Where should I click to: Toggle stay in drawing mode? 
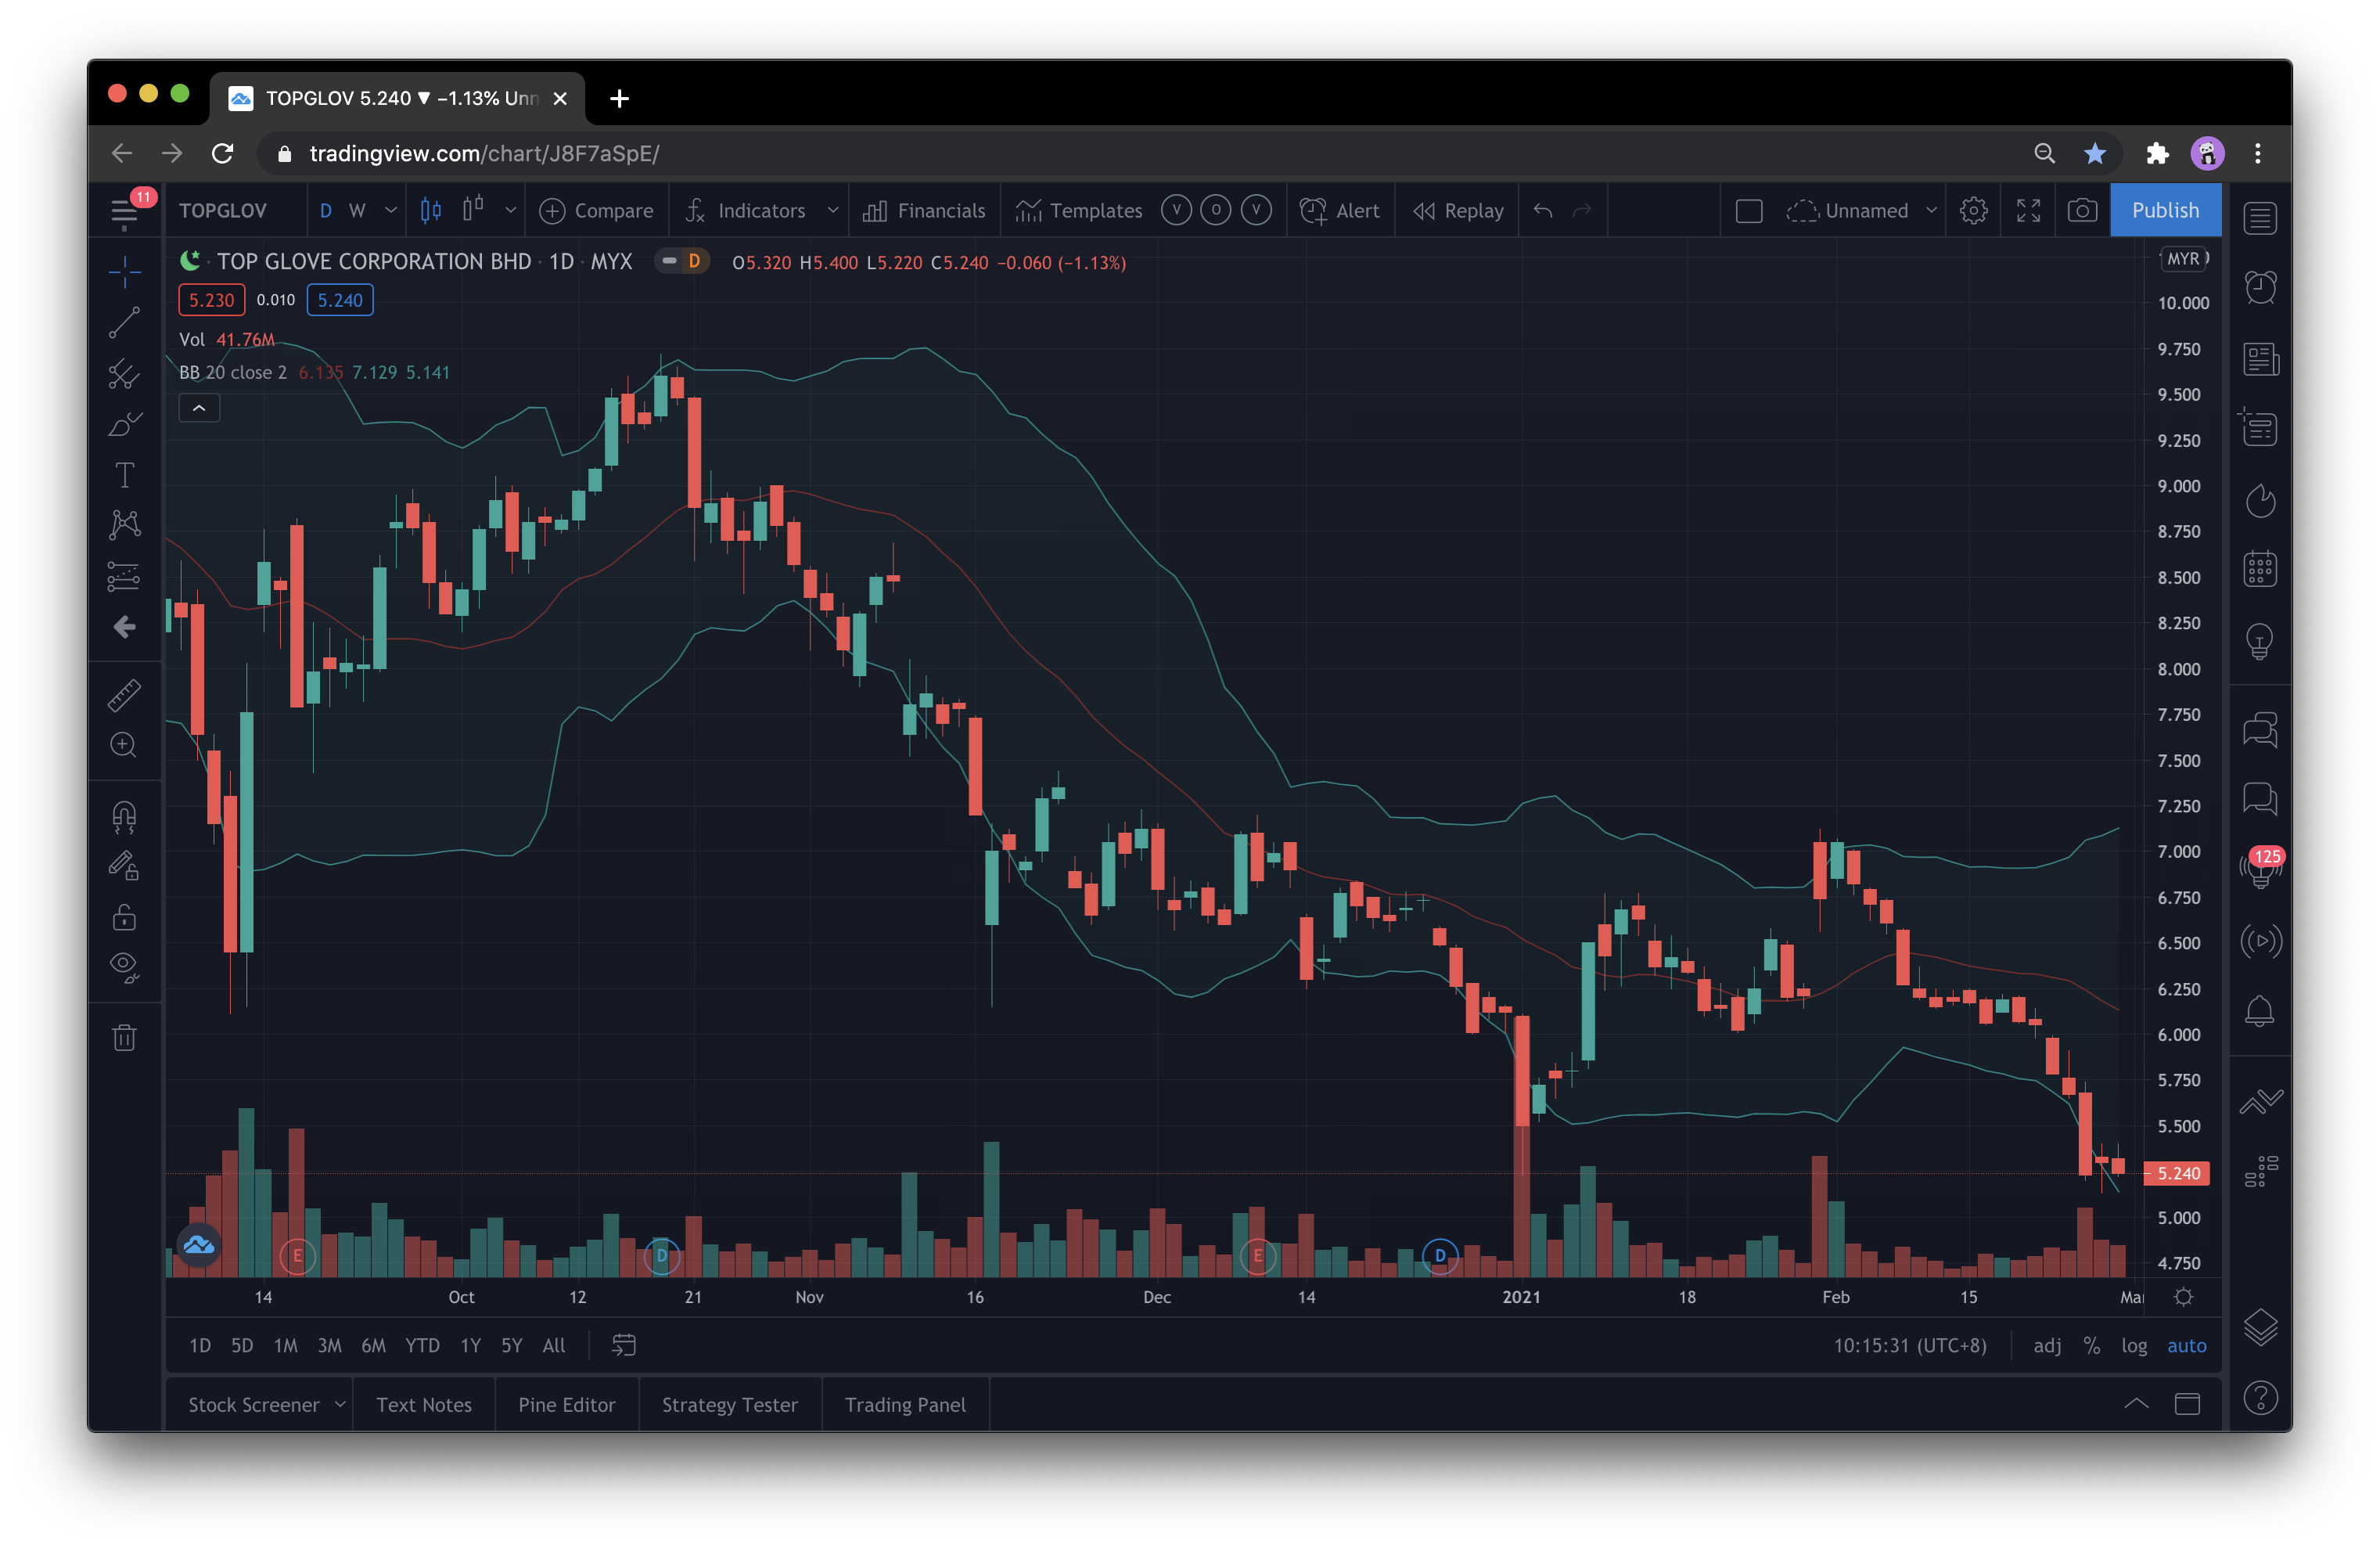coord(124,866)
